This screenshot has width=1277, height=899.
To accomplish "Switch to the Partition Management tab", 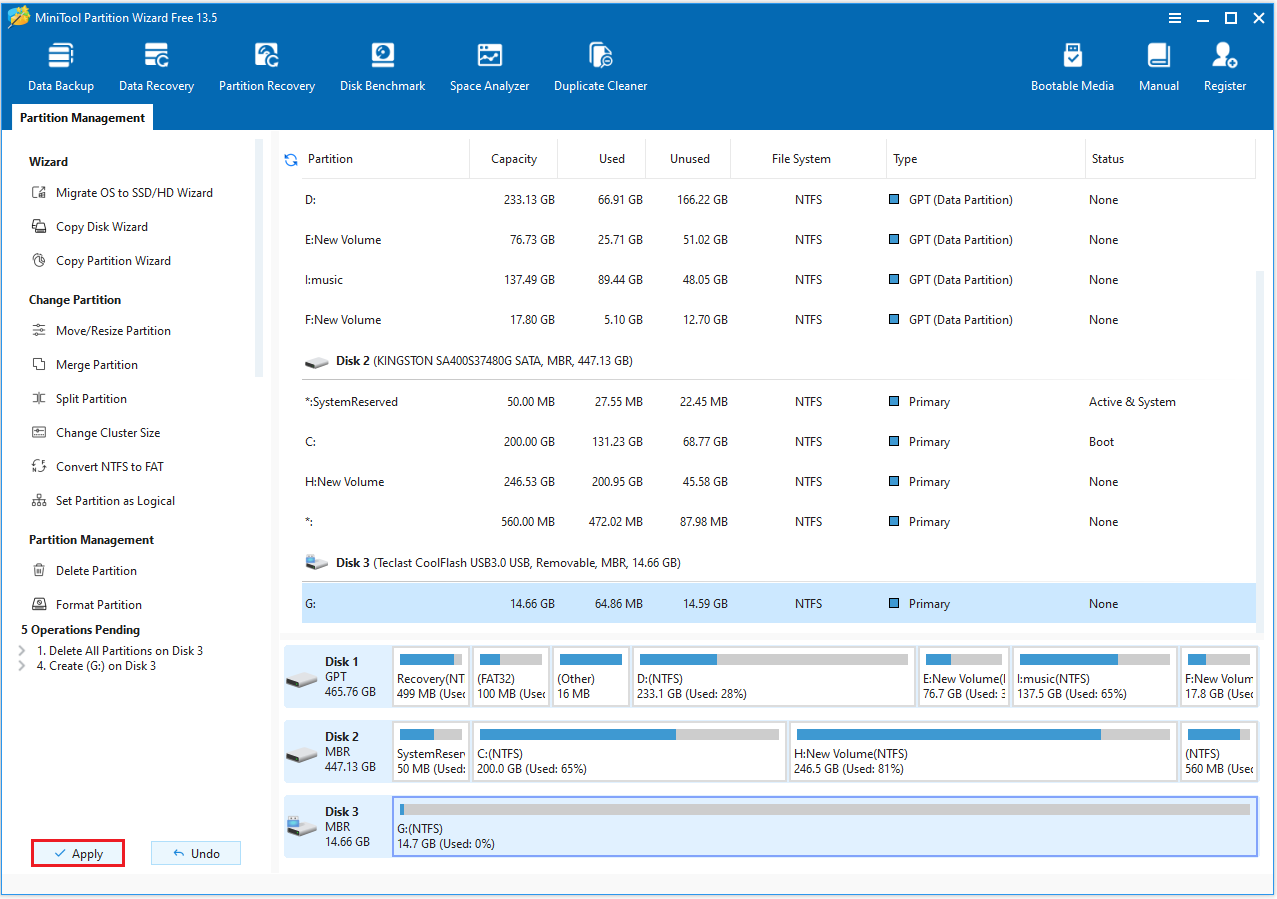I will pyautogui.click(x=81, y=117).
